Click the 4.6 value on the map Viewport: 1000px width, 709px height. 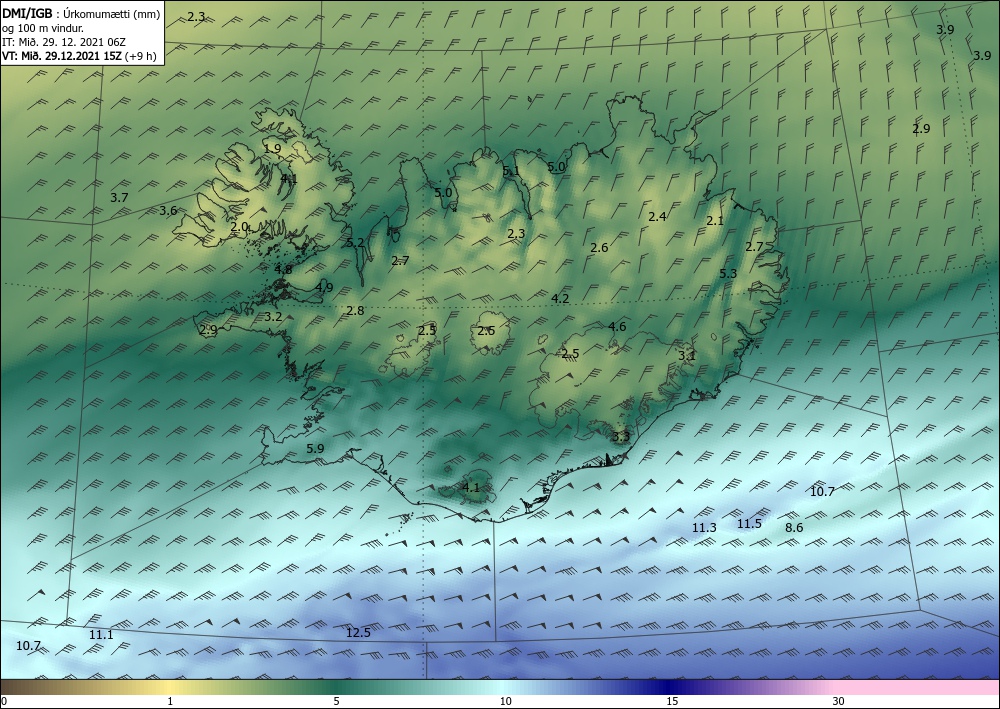point(617,326)
